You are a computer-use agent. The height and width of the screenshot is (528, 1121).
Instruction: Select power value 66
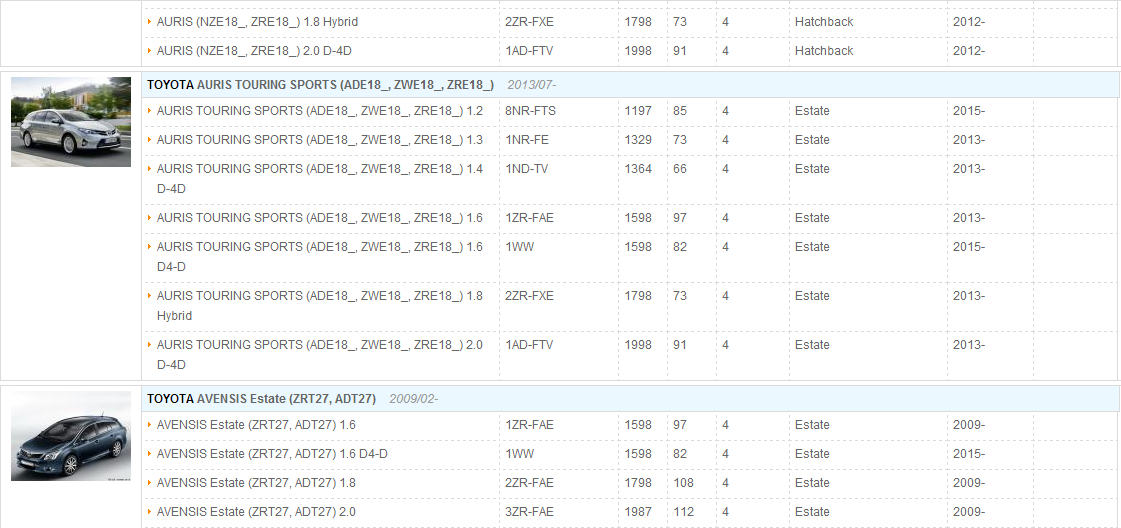click(680, 169)
